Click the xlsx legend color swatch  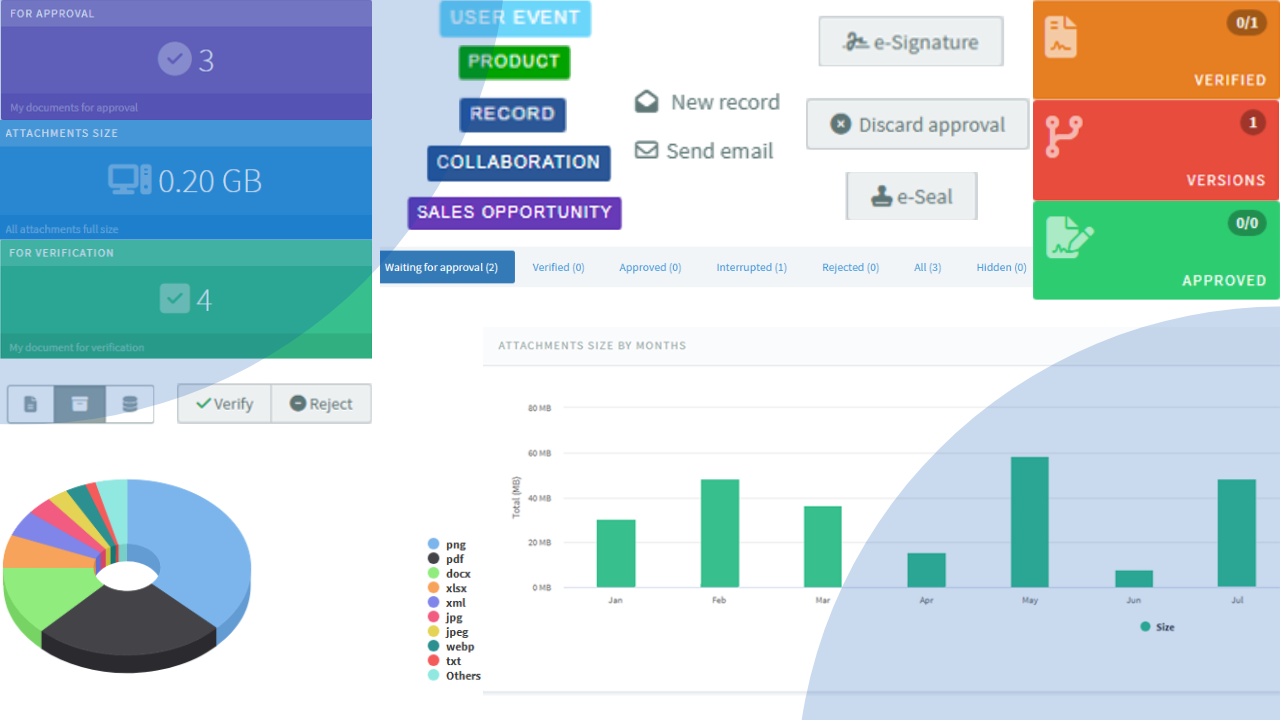[433, 588]
